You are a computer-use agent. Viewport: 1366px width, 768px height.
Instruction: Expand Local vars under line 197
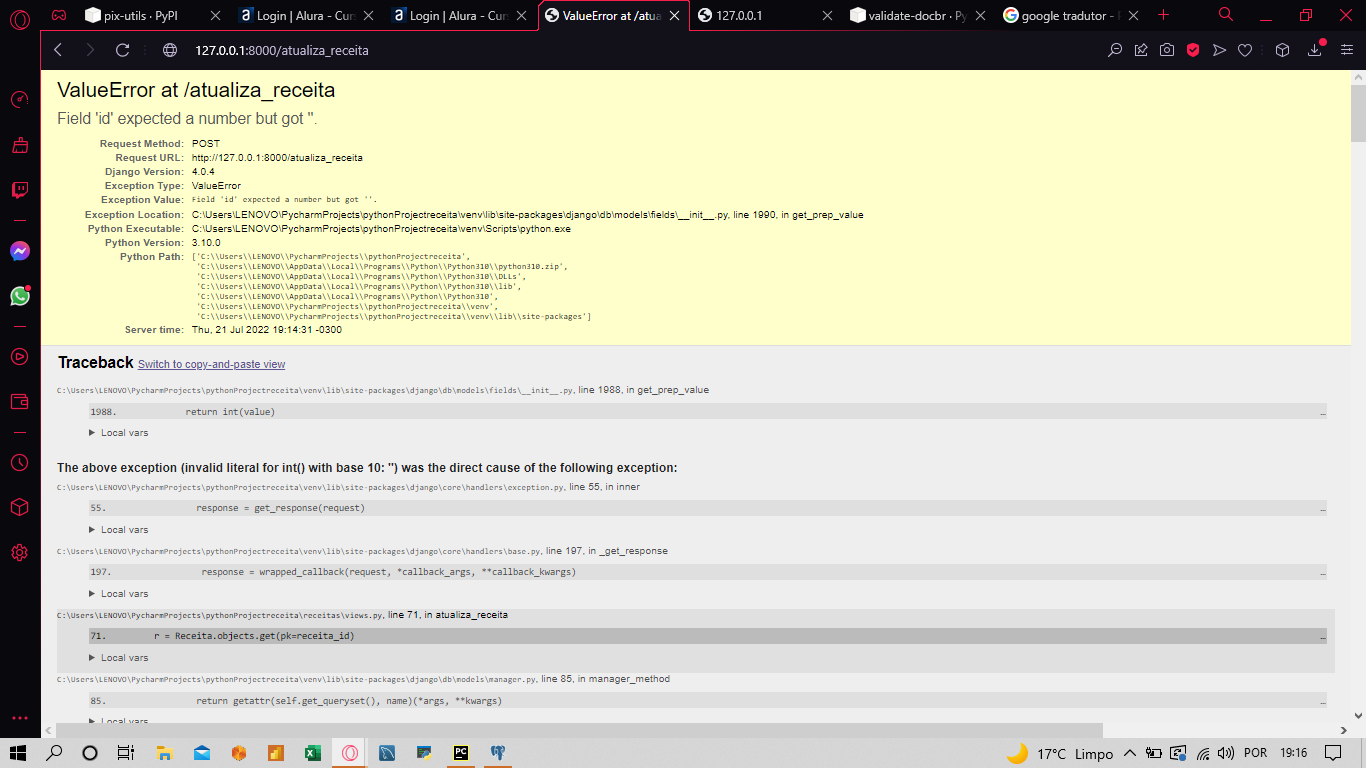[119, 594]
